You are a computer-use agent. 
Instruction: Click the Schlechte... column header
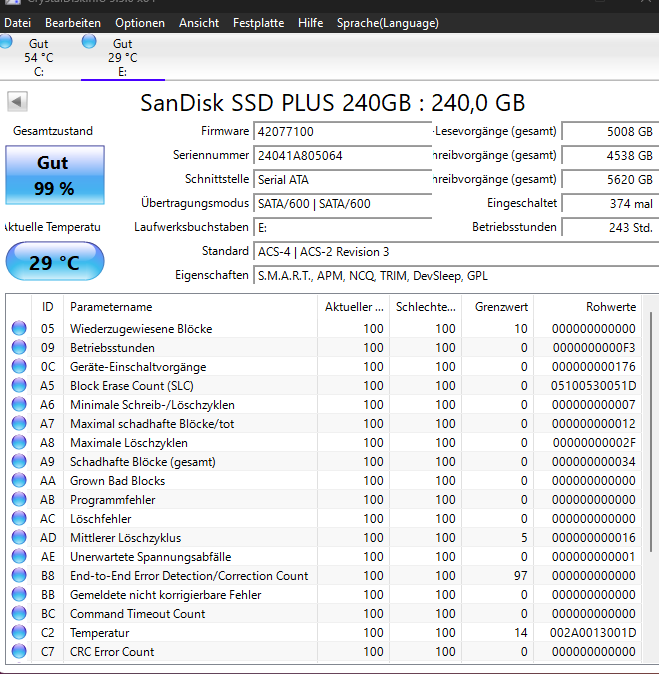click(x=426, y=307)
